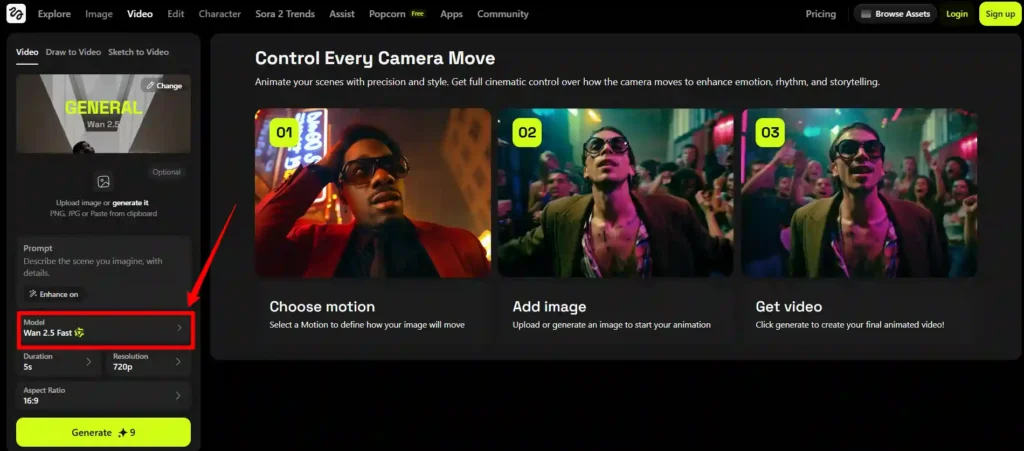Expand the Resolution 720p dropdown
The image size is (1024, 451).
[x=149, y=362]
